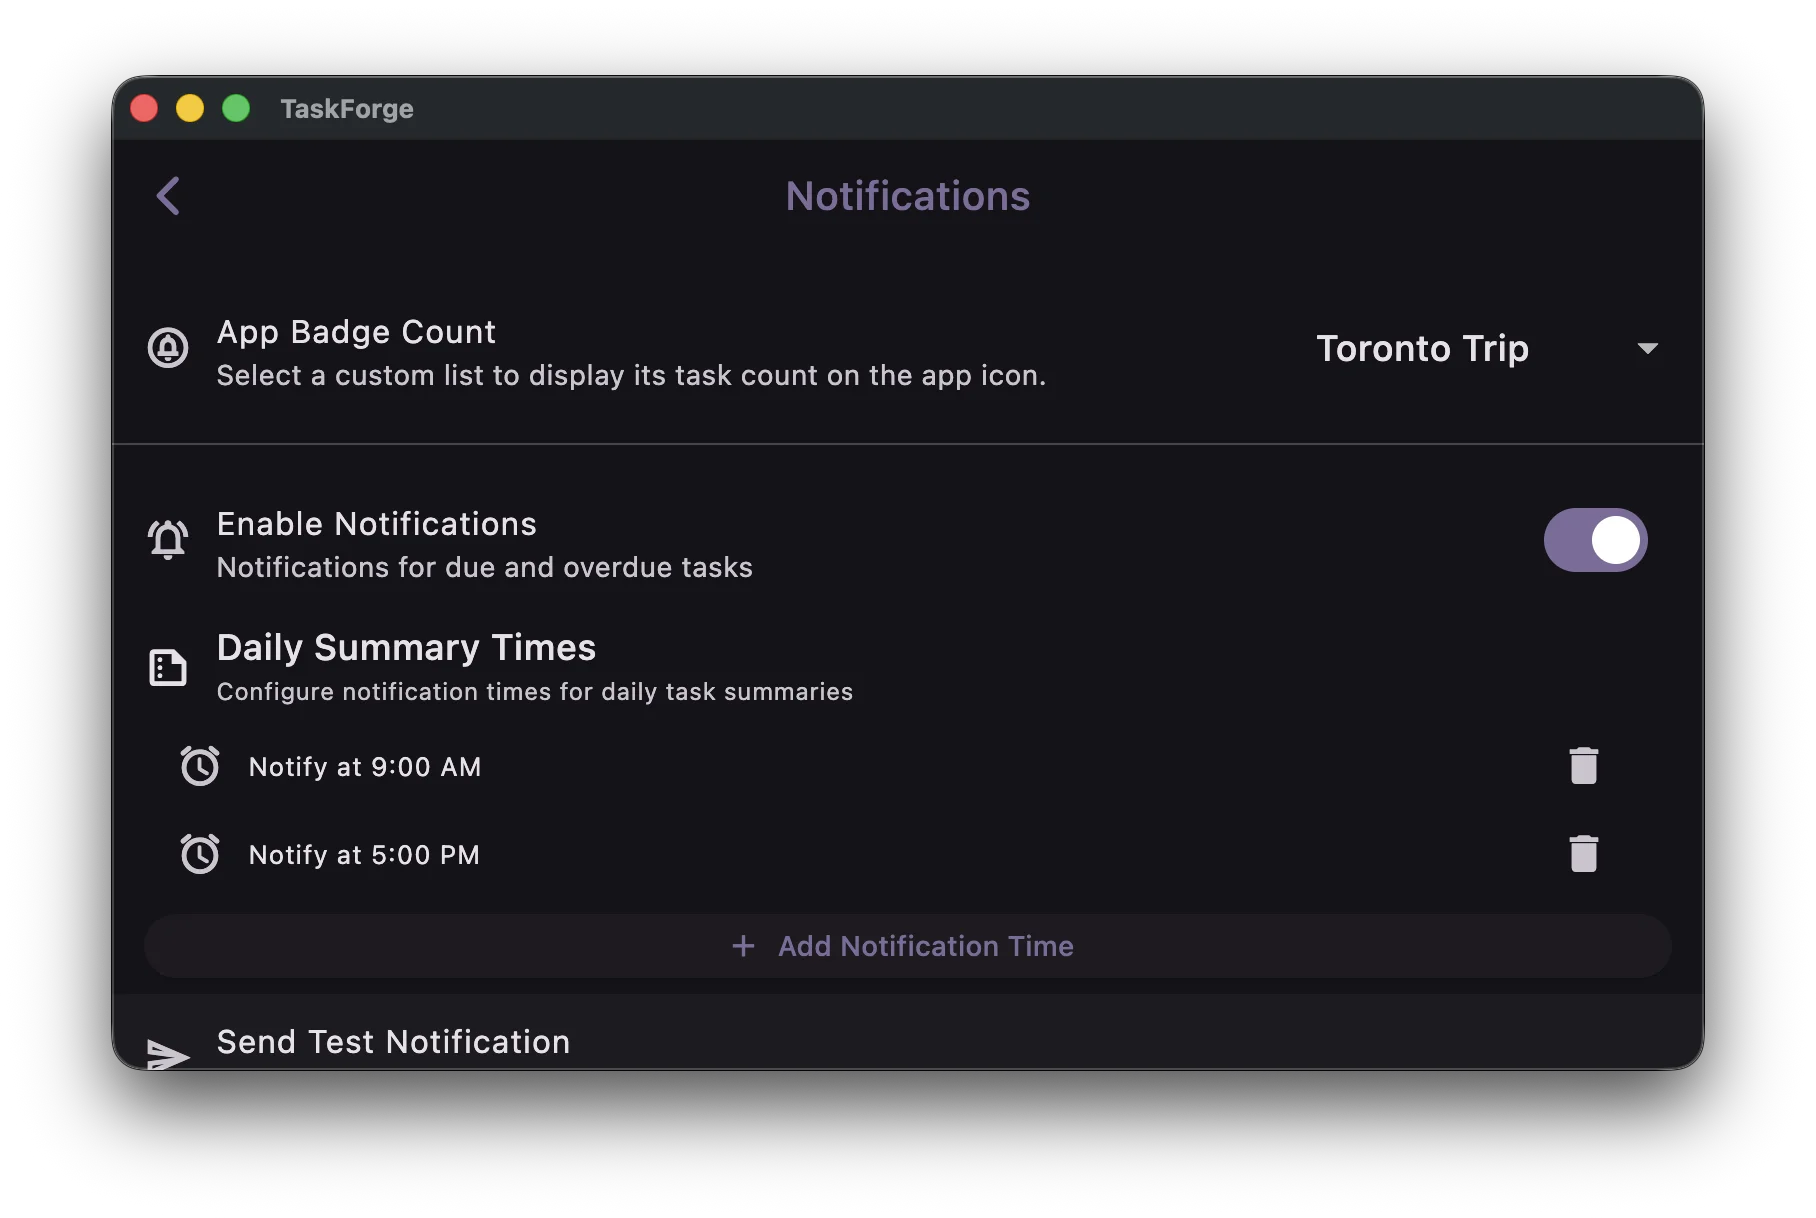Click the Enable Notifications alarm bell icon
Screen dimensions: 1816x1218
click(x=168, y=540)
